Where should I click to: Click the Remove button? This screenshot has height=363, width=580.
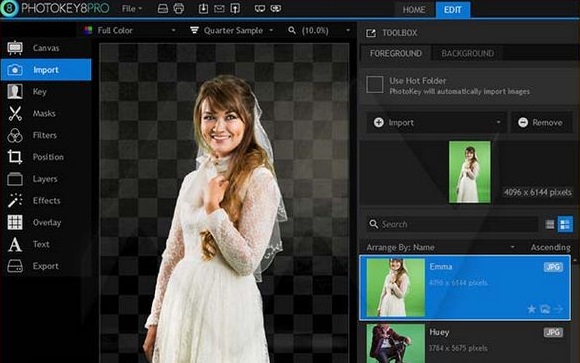(542, 122)
